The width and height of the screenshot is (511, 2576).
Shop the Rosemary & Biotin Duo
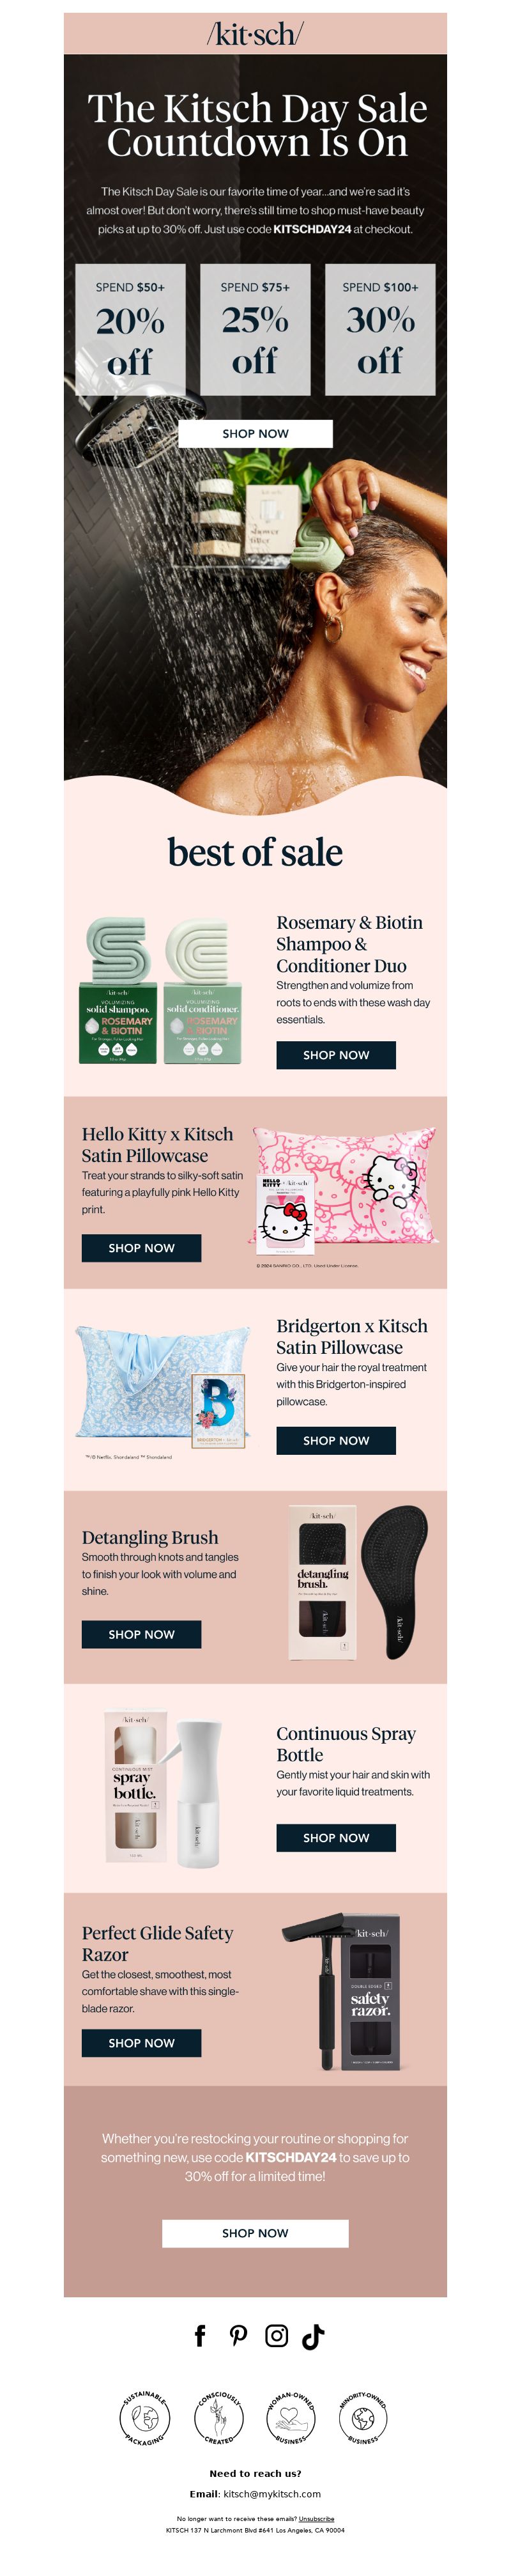point(336,1055)
